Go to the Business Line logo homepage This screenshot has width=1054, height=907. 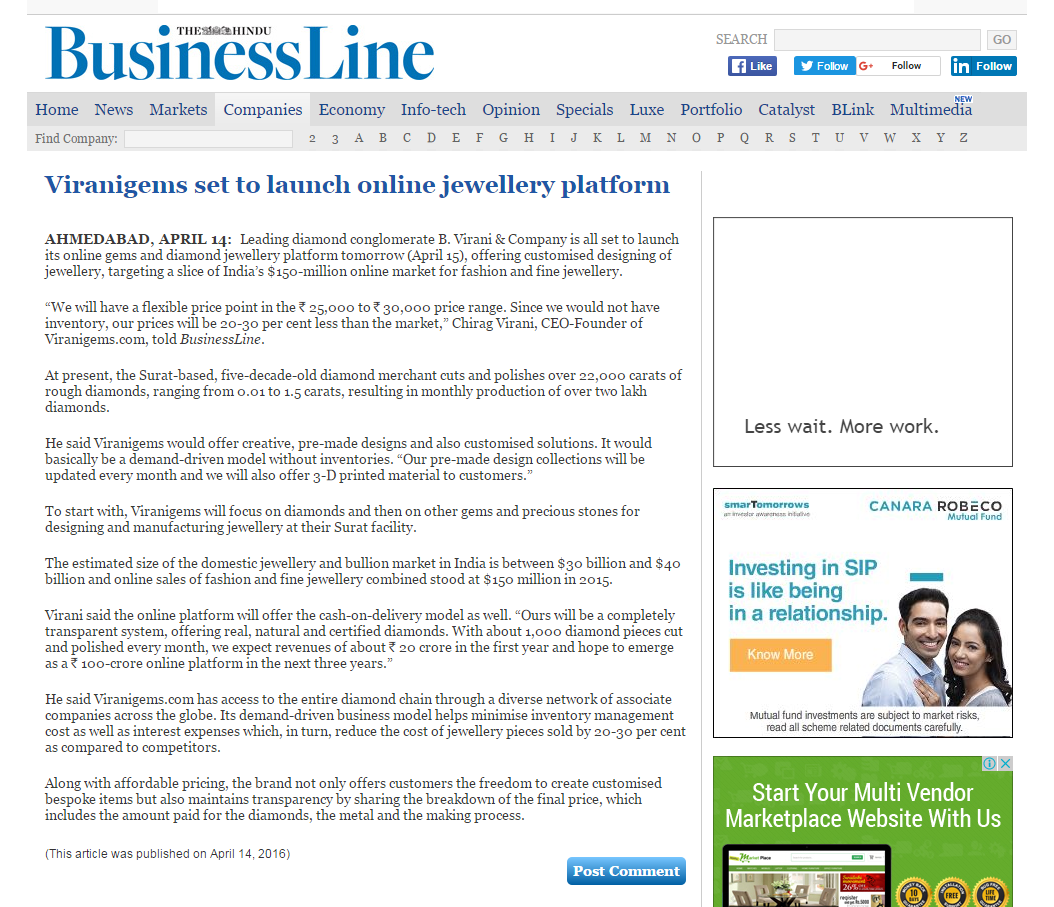(x=240, y=53)
